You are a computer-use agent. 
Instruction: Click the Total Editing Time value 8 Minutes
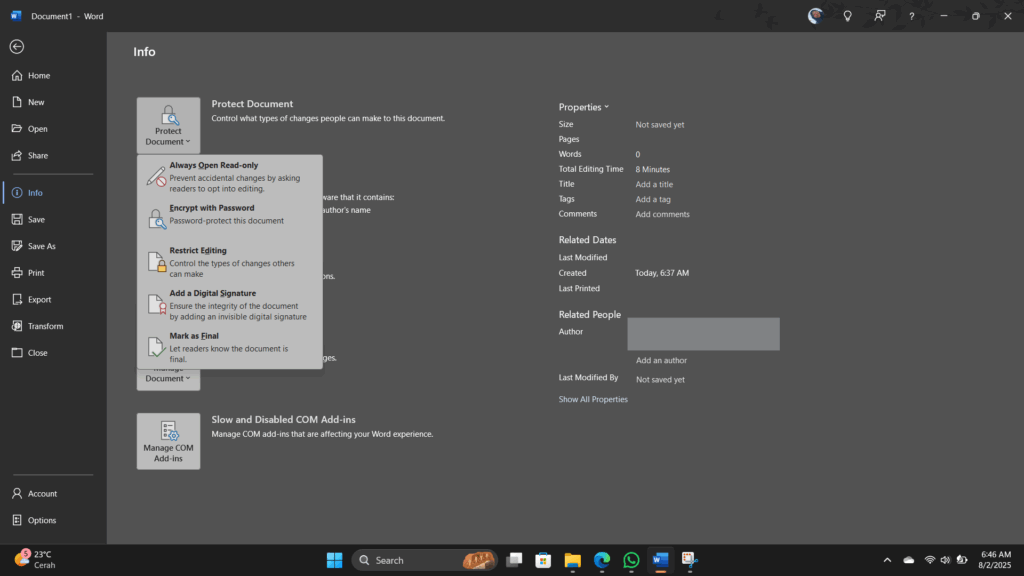652,170
